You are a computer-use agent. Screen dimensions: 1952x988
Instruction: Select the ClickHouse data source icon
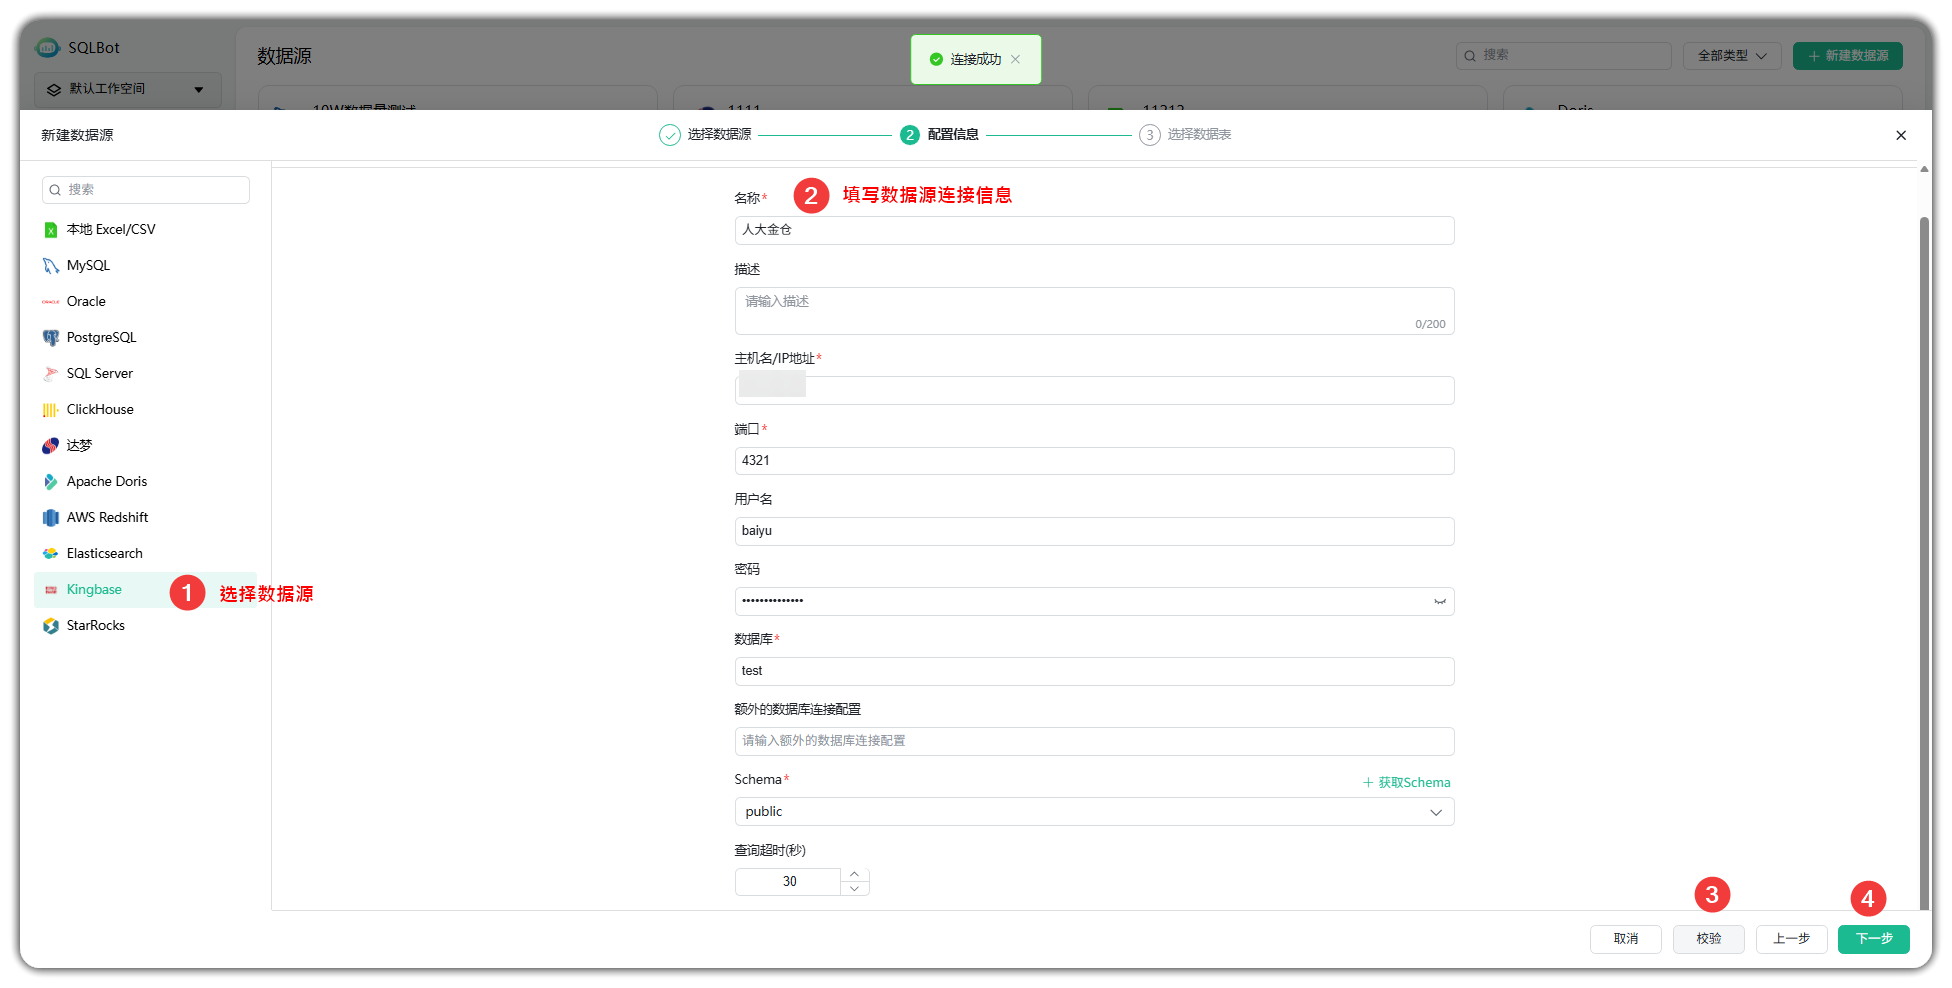point(51,409)
